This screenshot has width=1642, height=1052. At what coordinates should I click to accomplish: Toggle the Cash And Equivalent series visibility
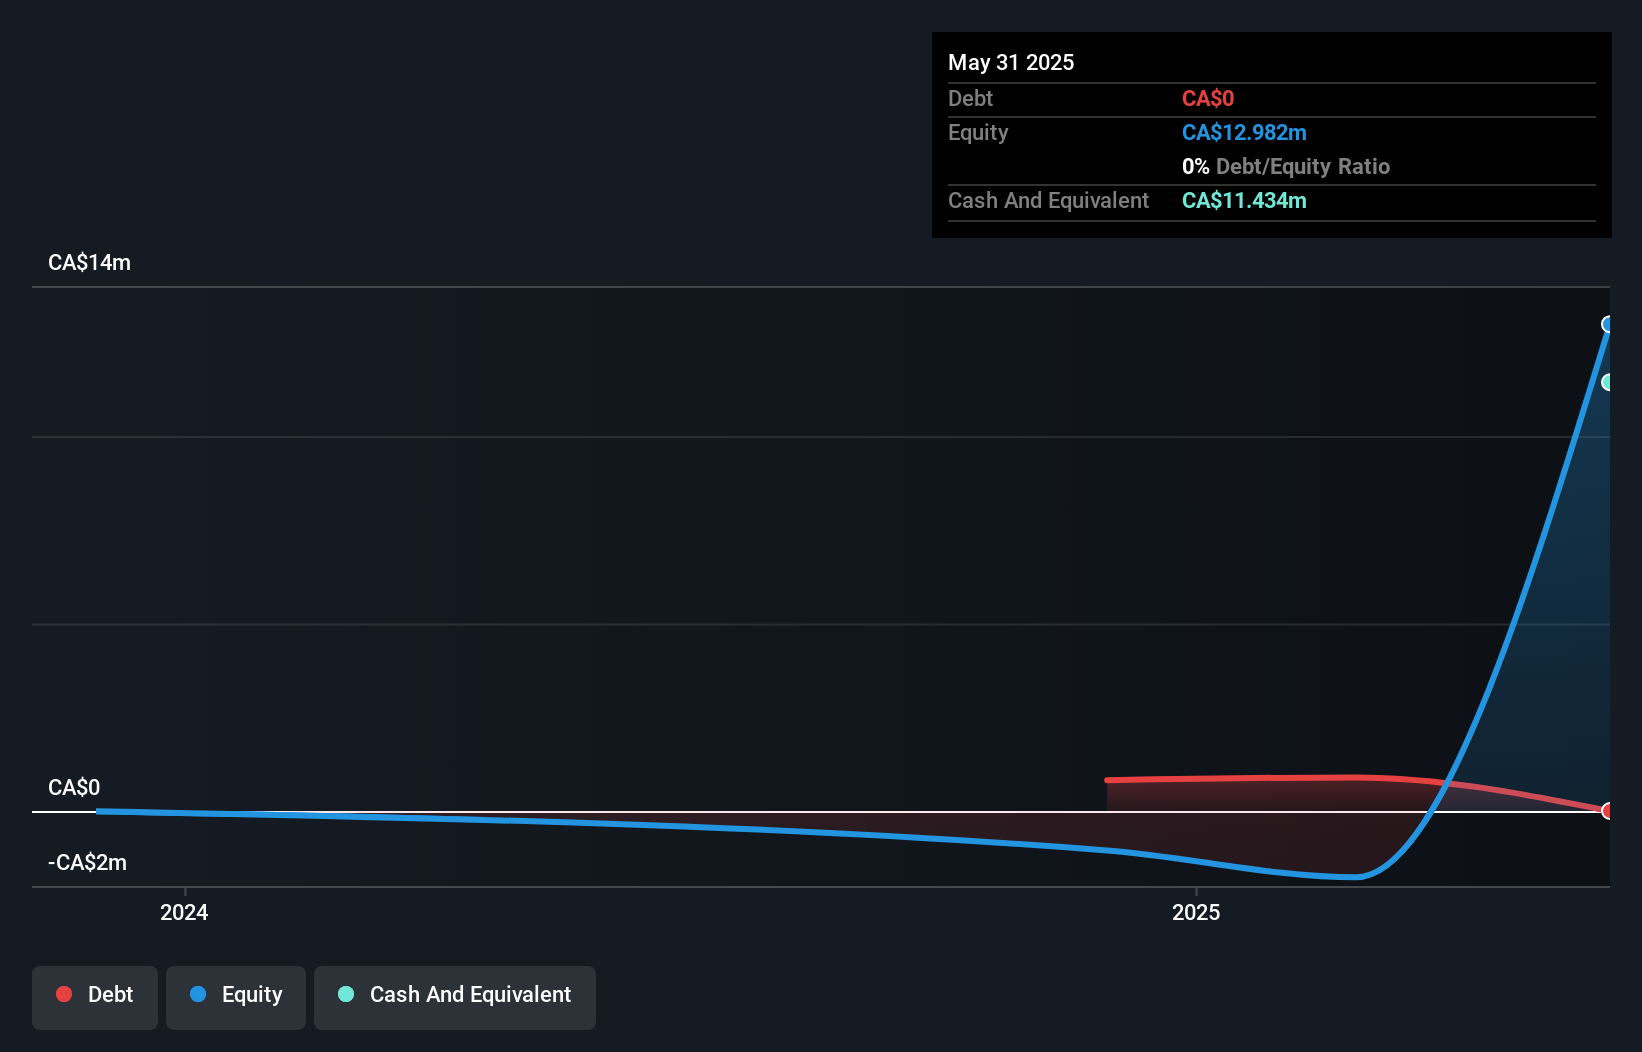coord(454,997)
